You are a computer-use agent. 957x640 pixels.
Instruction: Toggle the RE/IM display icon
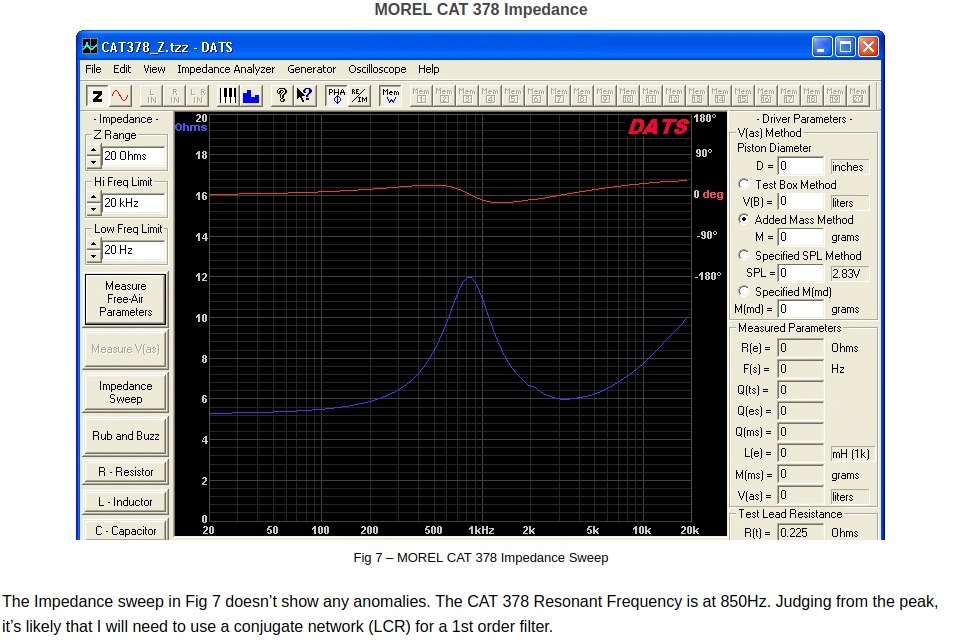pos(359,96)
